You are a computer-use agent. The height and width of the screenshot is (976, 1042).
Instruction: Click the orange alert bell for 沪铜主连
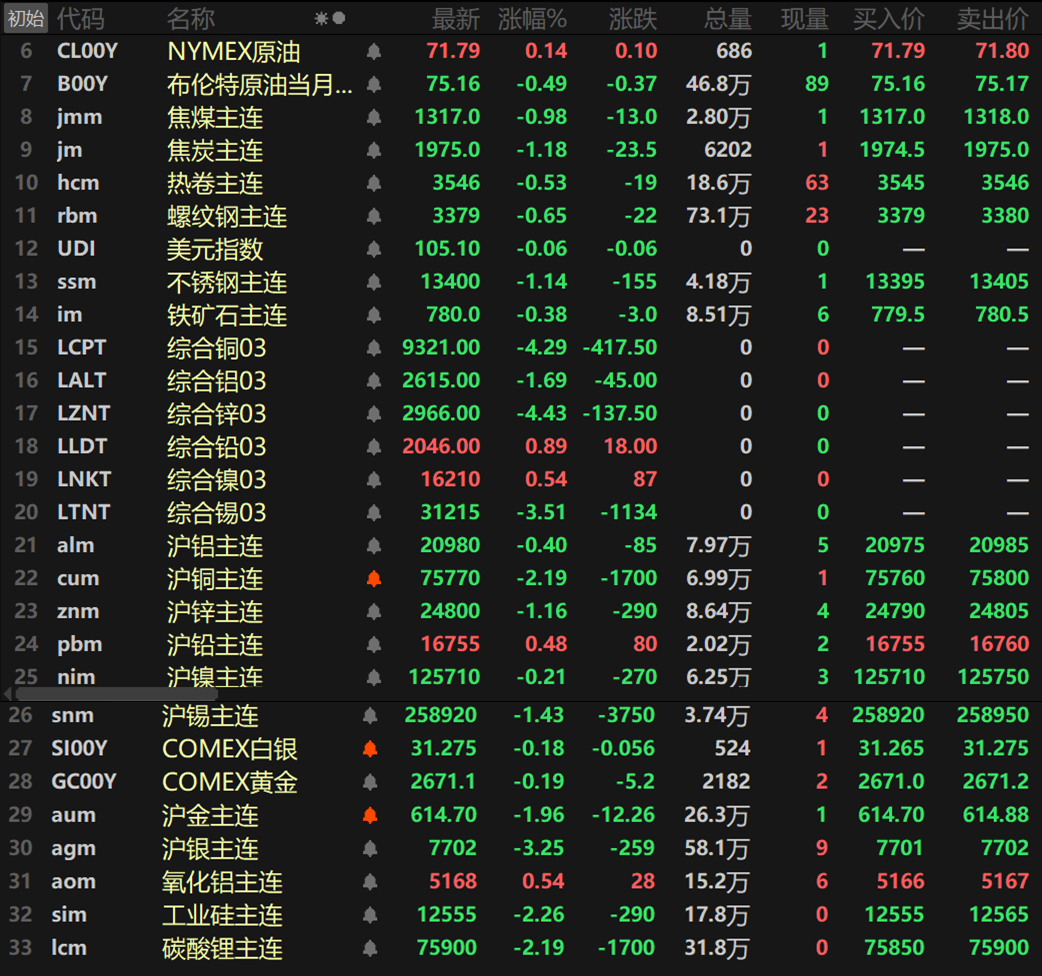[374, 578]
